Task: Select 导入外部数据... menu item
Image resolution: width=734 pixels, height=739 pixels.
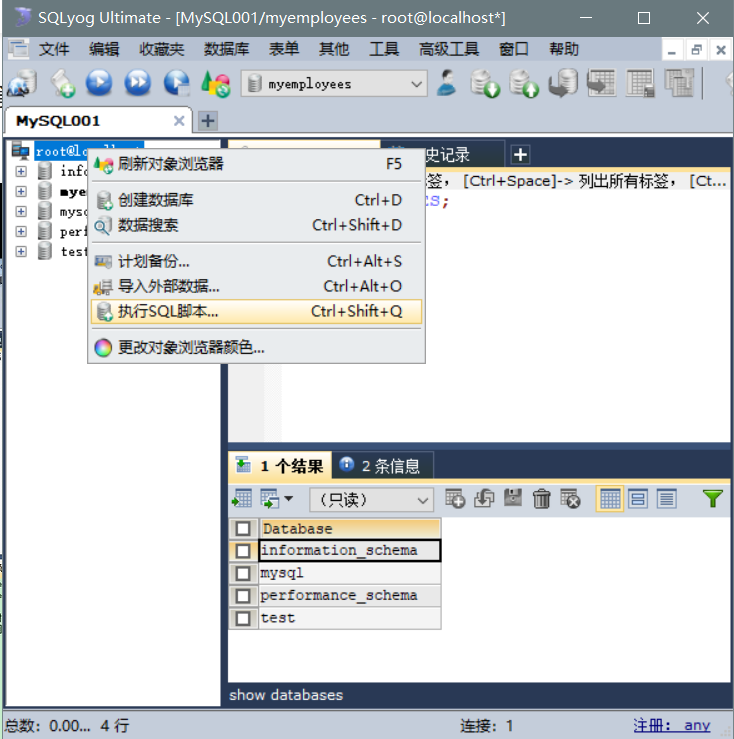Action: point(256,286)
